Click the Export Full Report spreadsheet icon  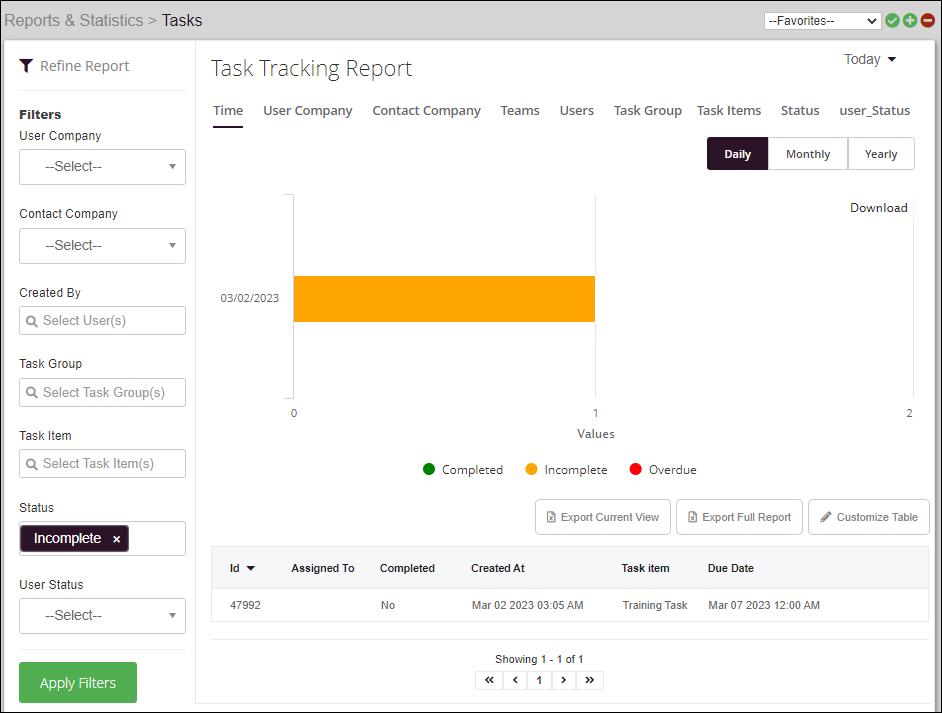(x=692, y=517)
